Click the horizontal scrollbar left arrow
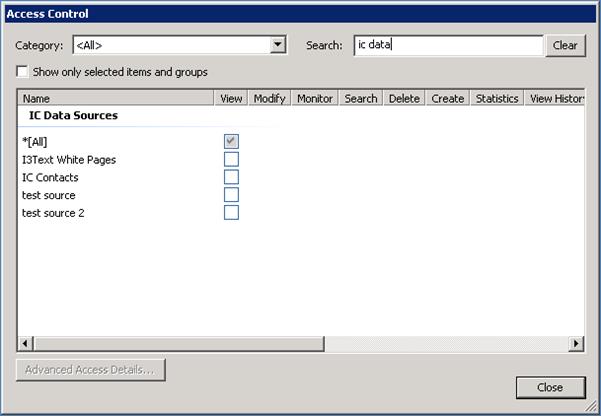This screenshot has height=416, width=601. coord(25,343)
